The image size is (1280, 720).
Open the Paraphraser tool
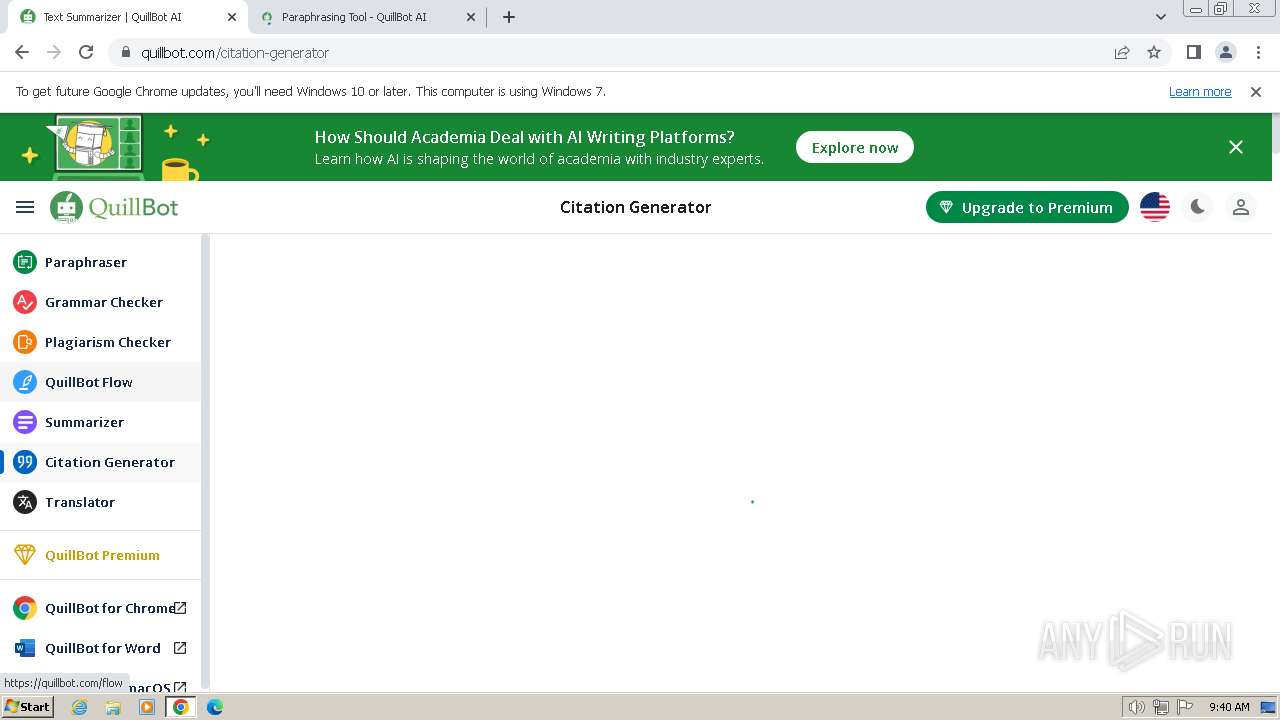click(x=100, y=262)
